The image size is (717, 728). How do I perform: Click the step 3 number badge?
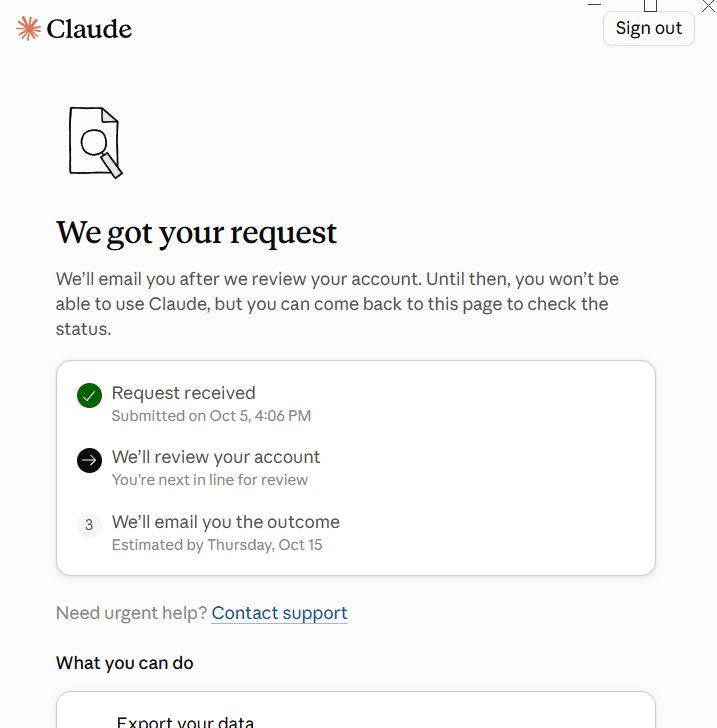(89, 525)
